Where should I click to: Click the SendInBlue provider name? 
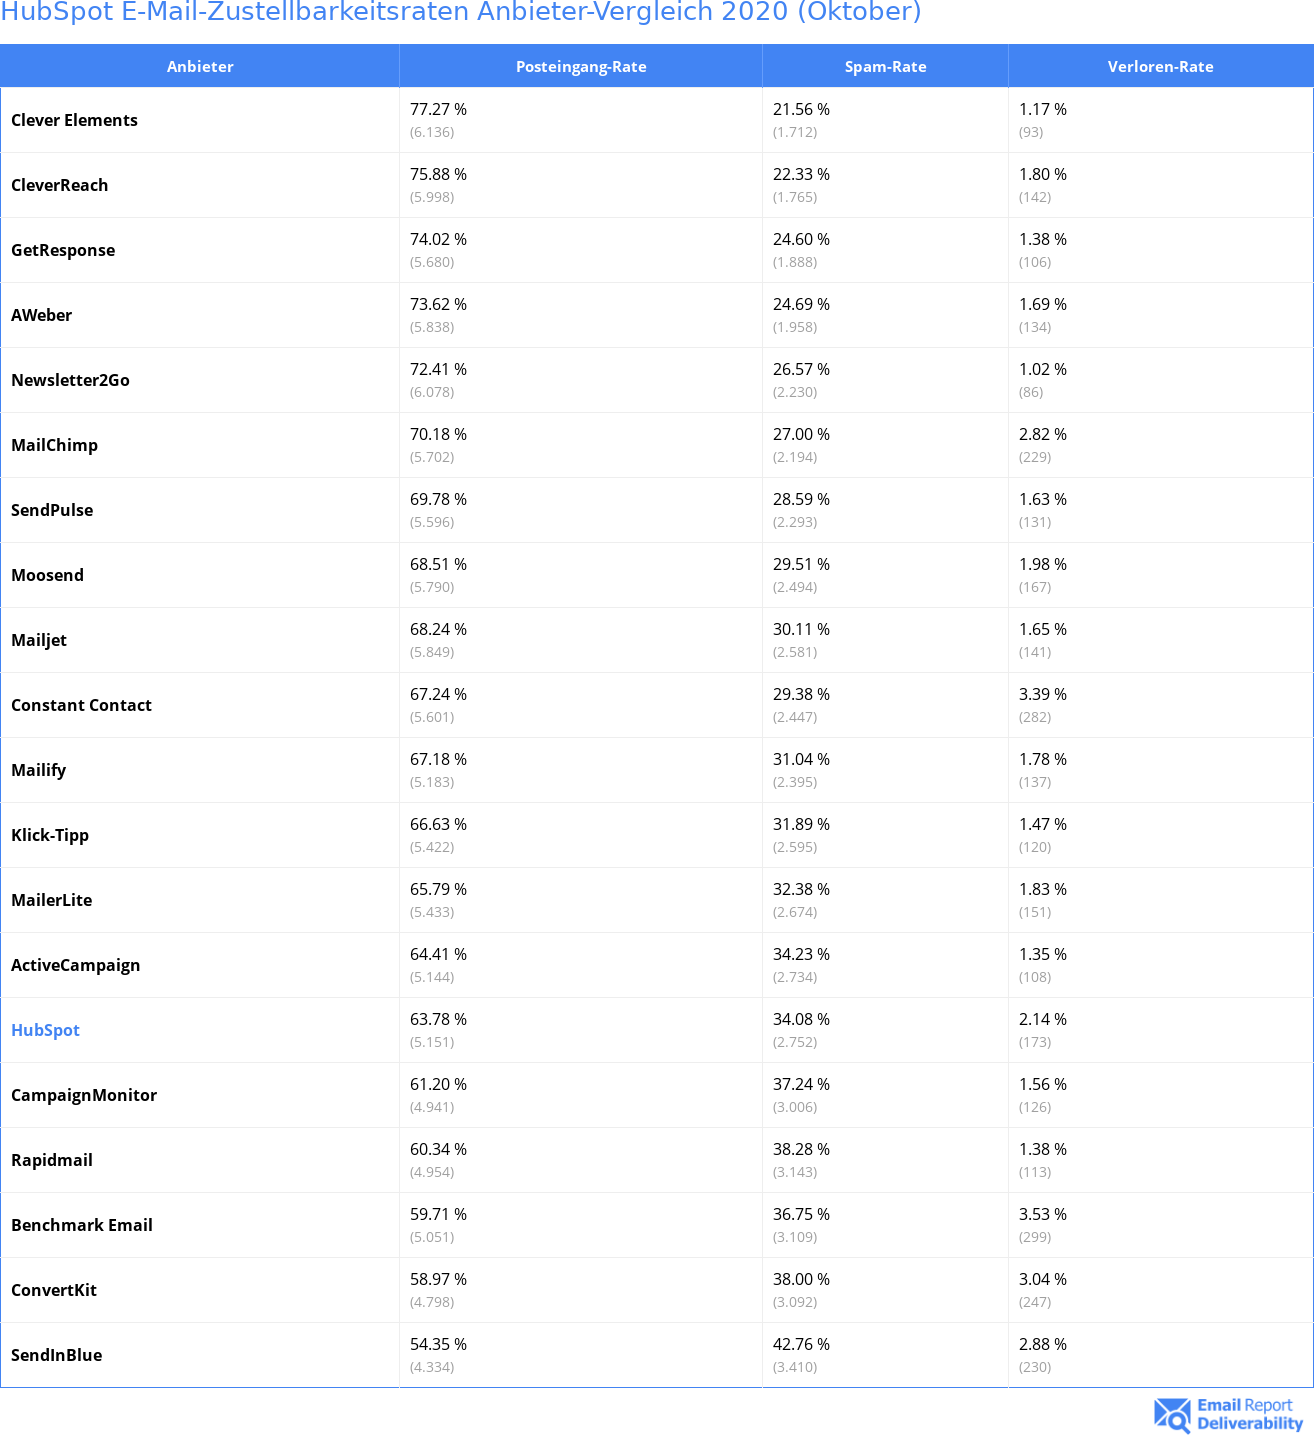(x=56, y=1355)
